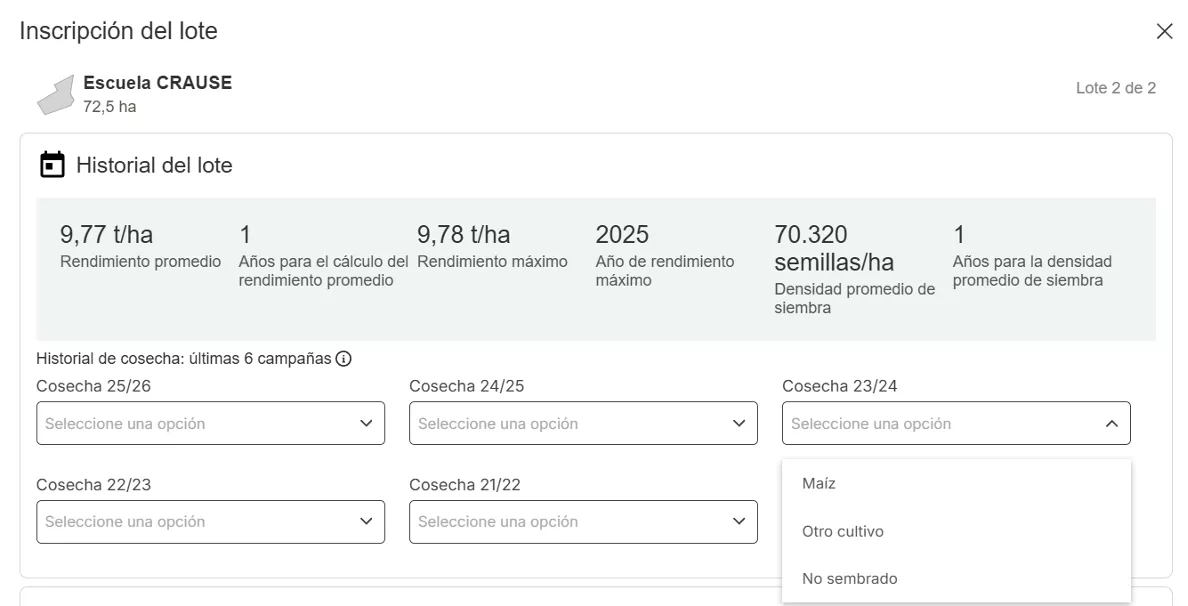Pick No sembrado option

click(x=850, y=578)
